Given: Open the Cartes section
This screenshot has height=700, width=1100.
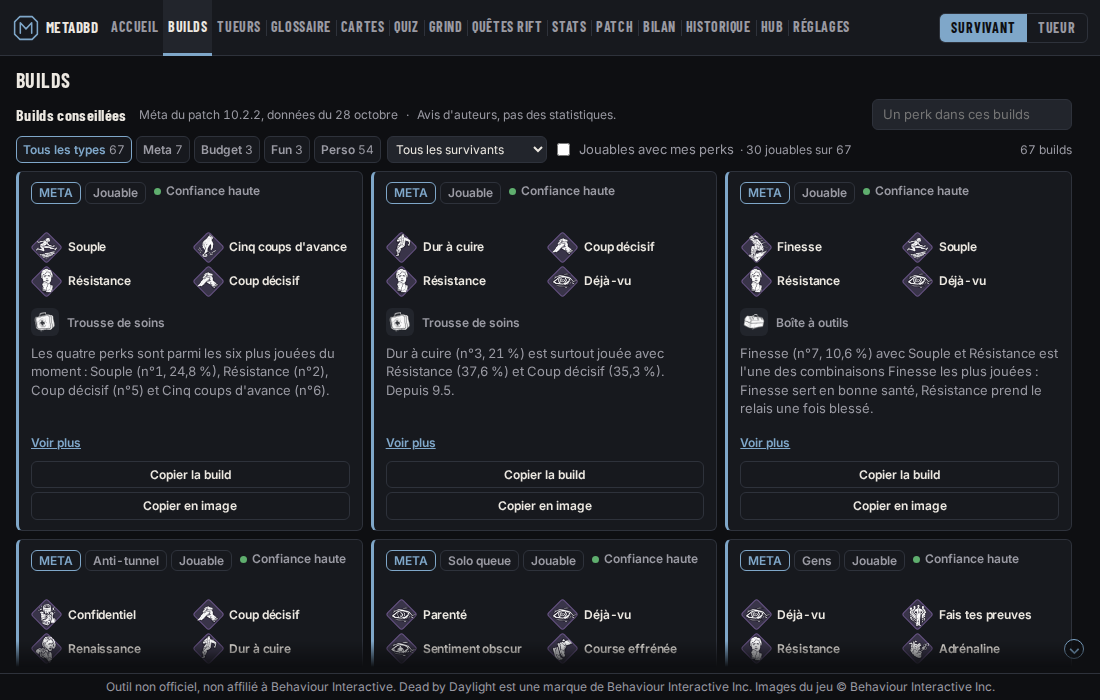Looking at the screenshot, I should coord(363,27).
